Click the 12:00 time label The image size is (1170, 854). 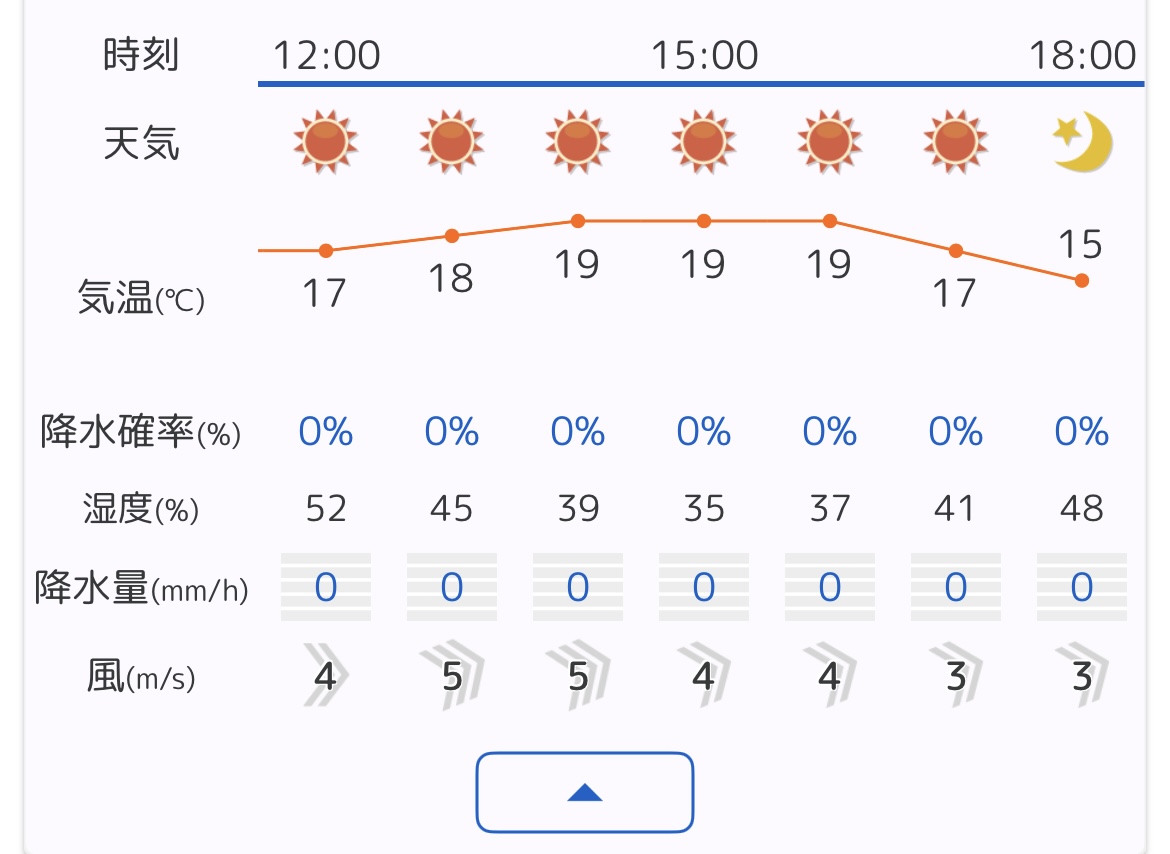click(x=327, y=55)
